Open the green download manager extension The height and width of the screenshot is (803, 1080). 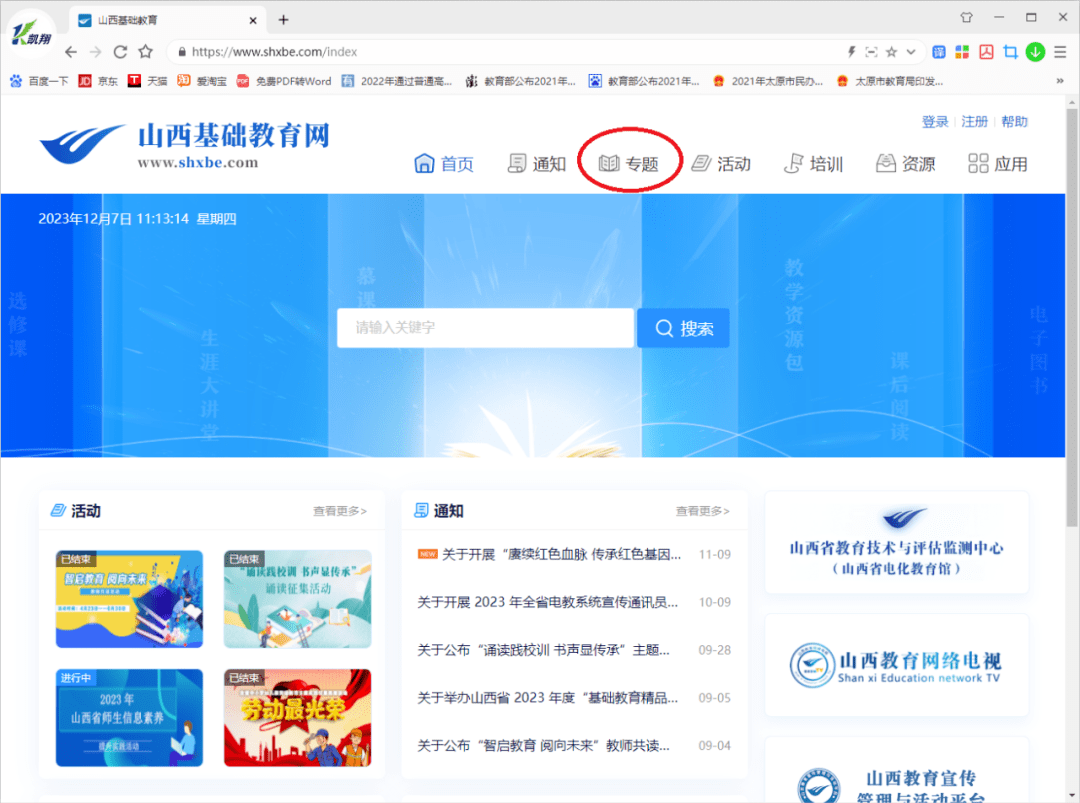pos(1035,52)
